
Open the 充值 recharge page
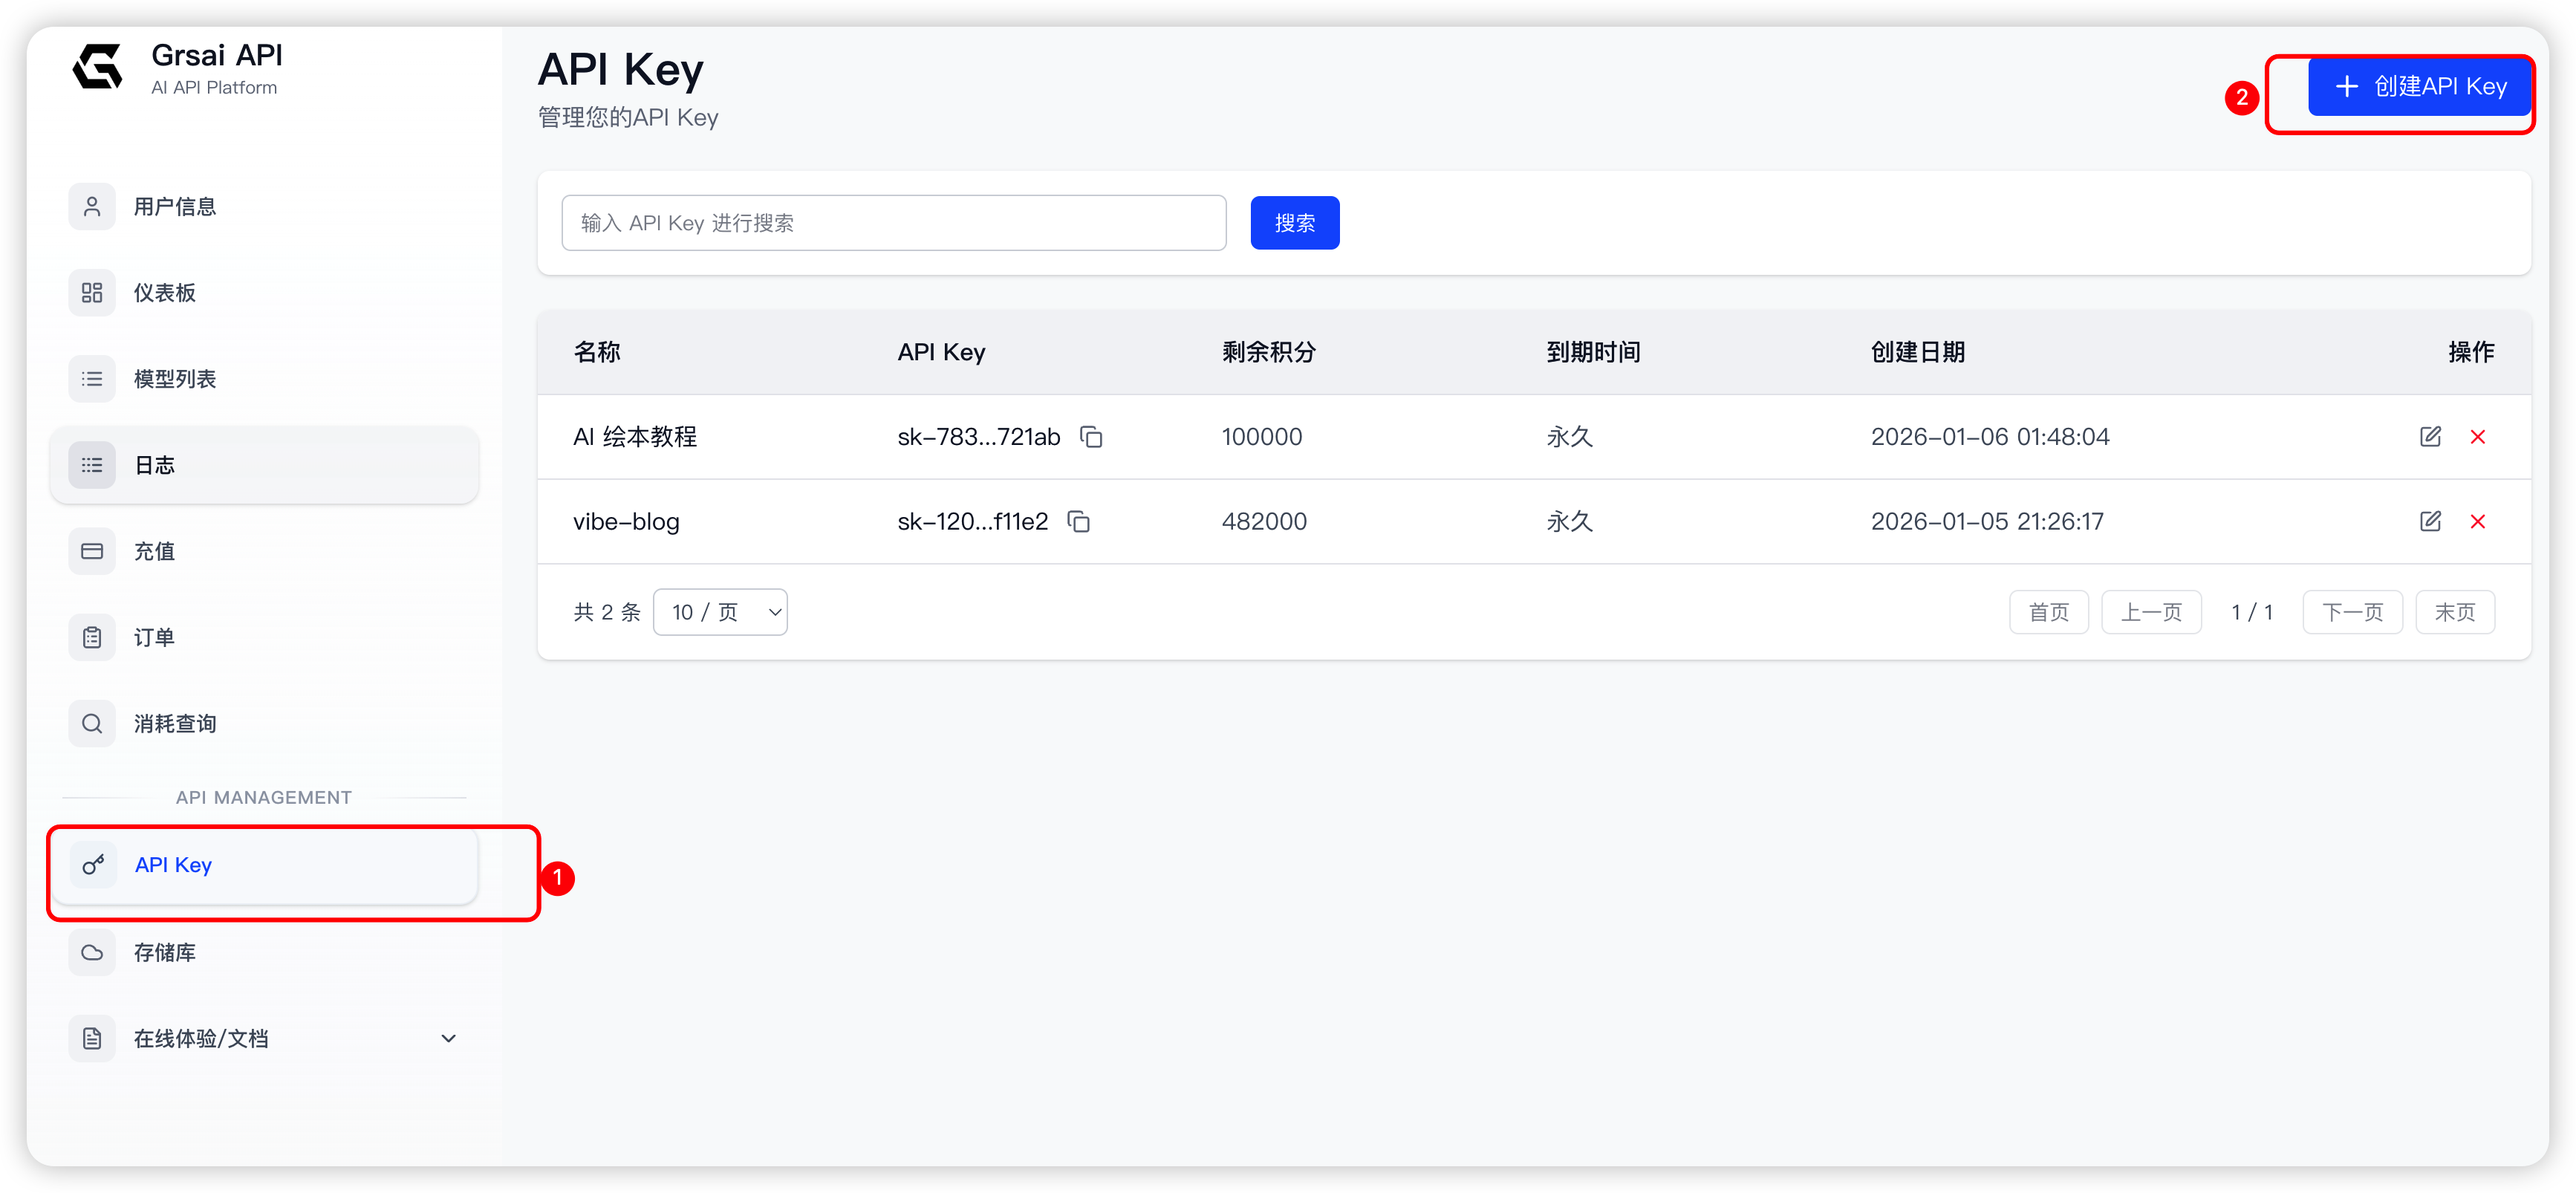click(x=155, y=552)
